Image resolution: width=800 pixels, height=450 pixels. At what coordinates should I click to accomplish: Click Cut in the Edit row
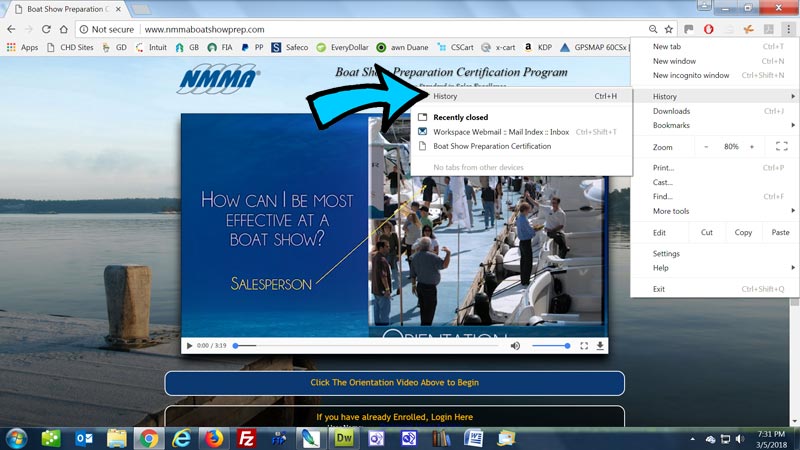pyautogui.click(x=707, y=232)
